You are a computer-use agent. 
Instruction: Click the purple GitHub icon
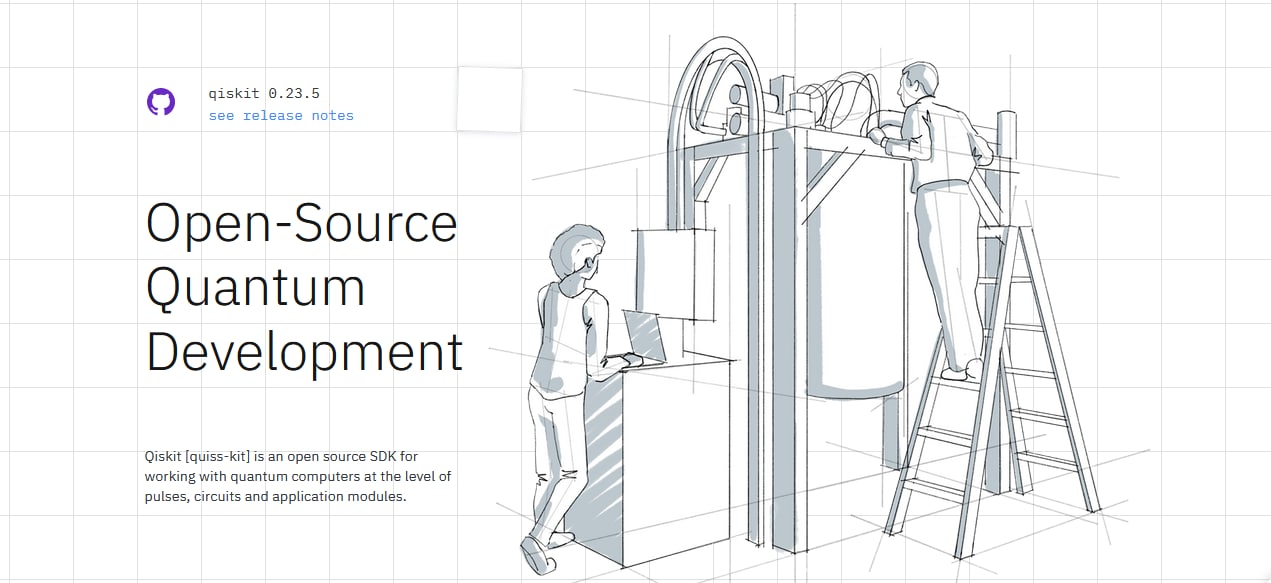[161, 102]
